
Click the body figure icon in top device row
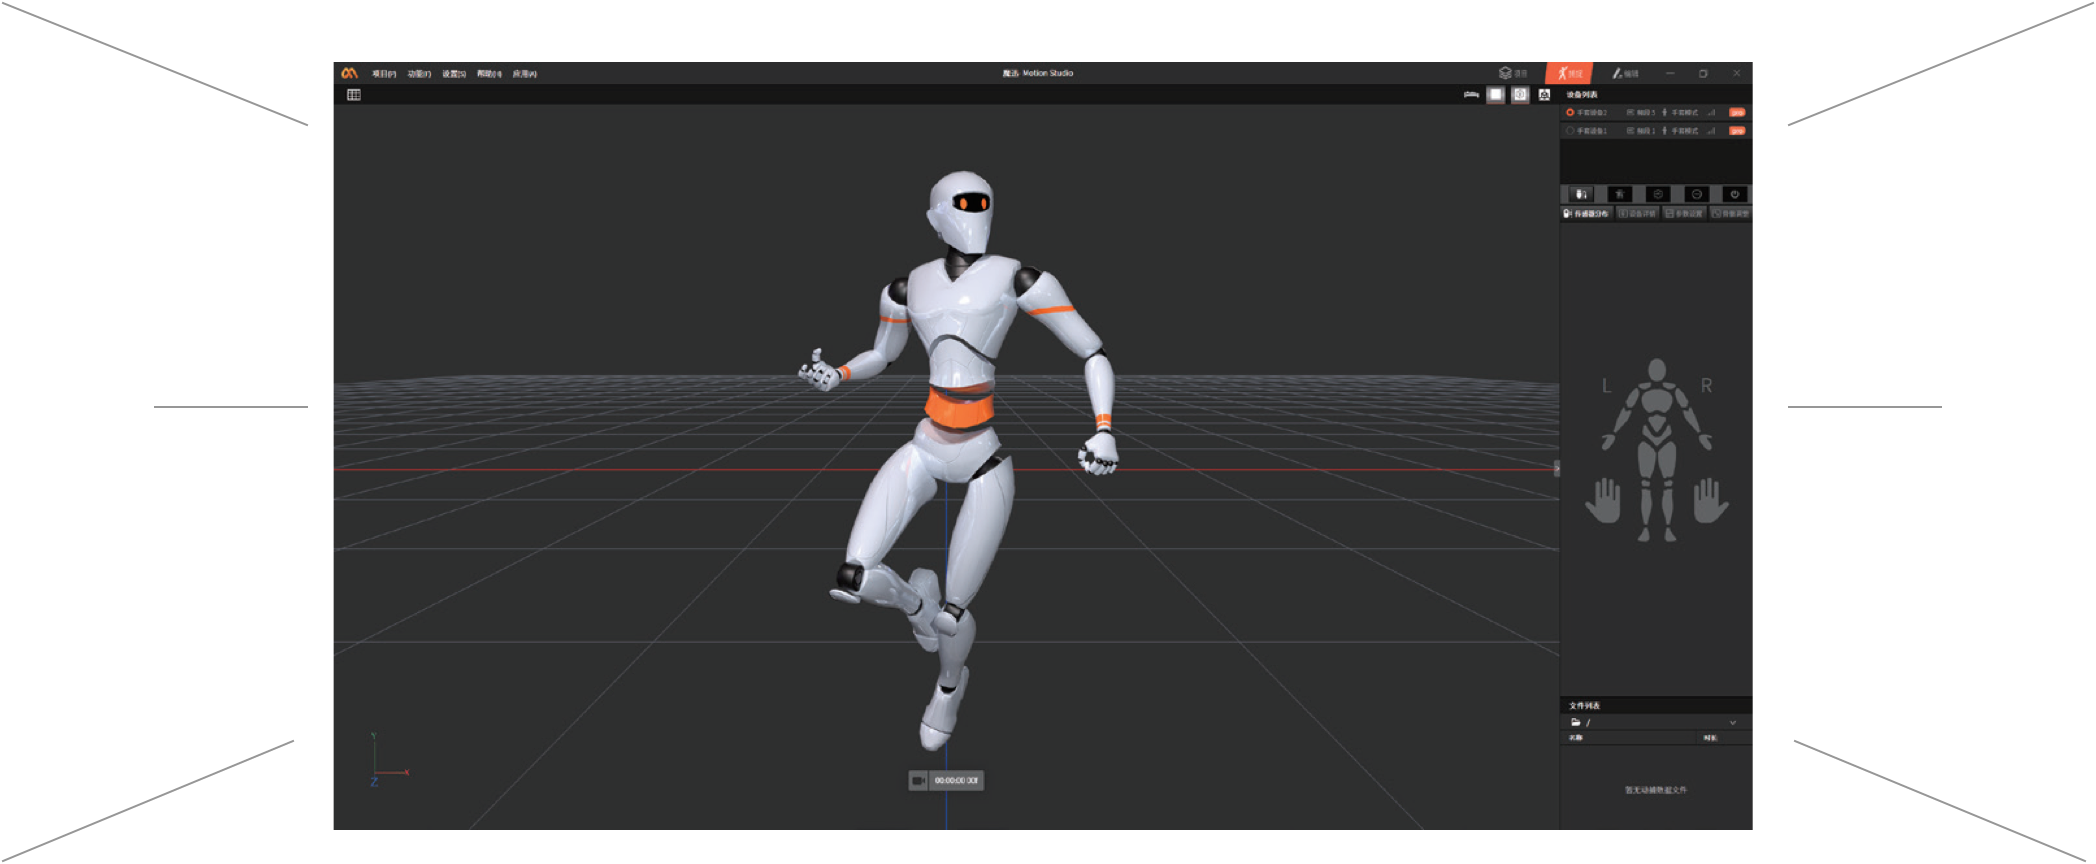(x=1665, y=113)
